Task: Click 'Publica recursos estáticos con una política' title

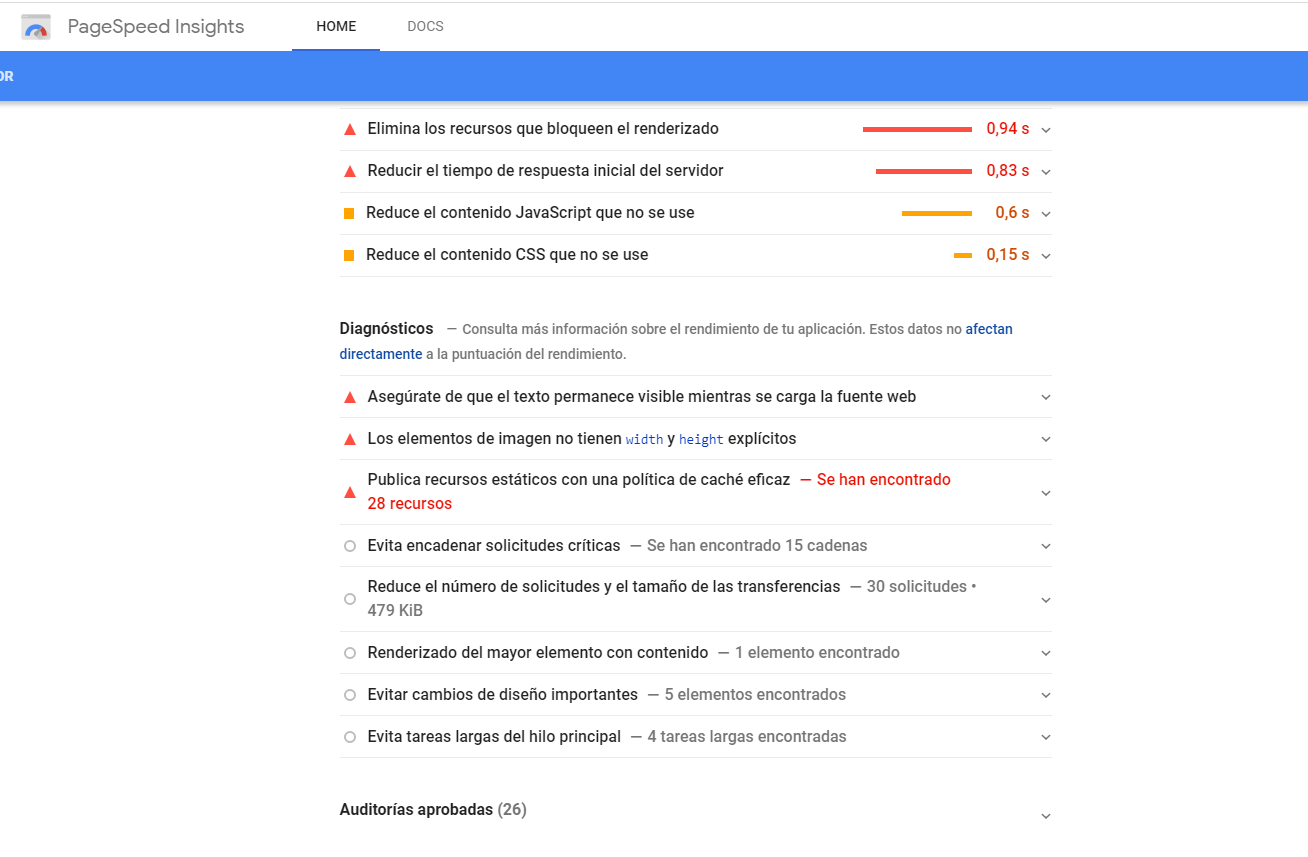Action: 579,480
